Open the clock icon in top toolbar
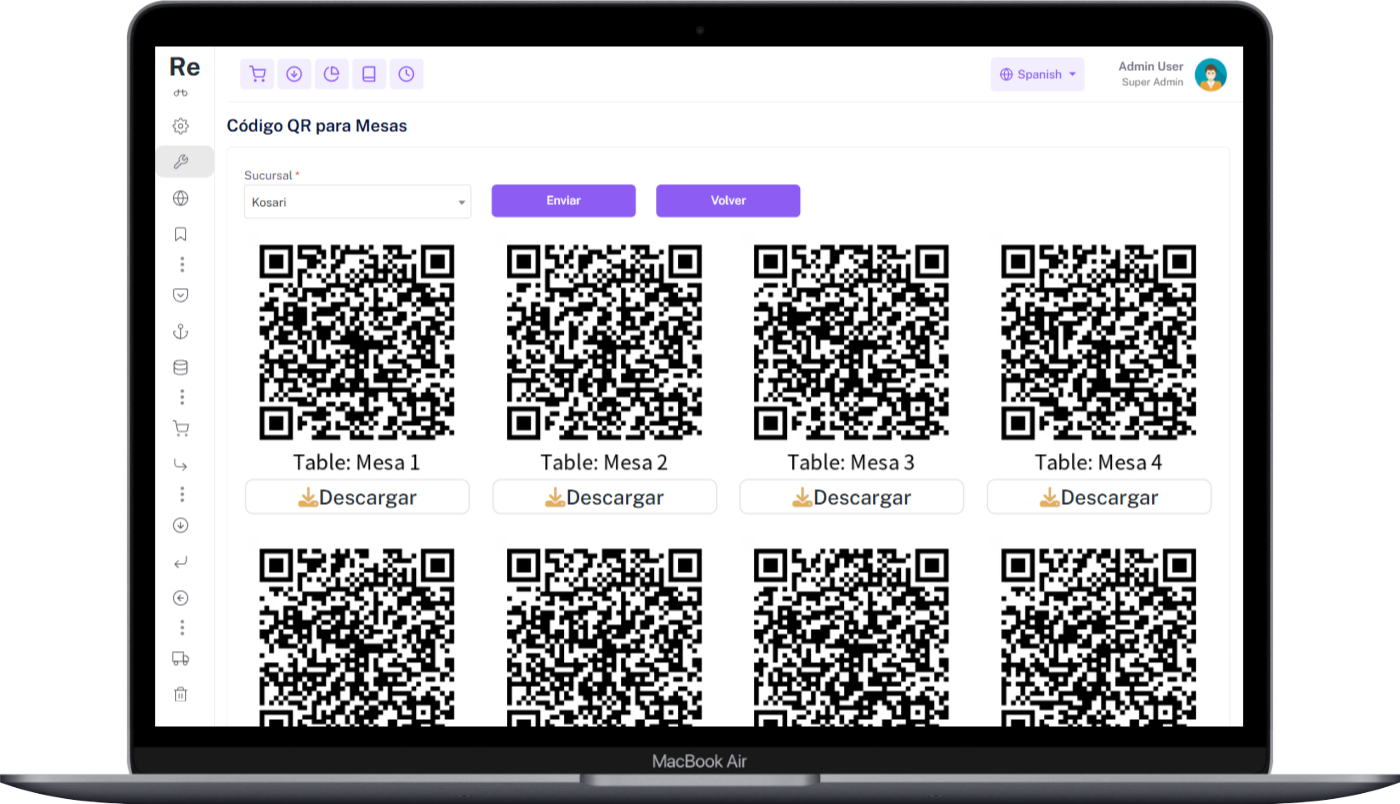 point(406,74)
